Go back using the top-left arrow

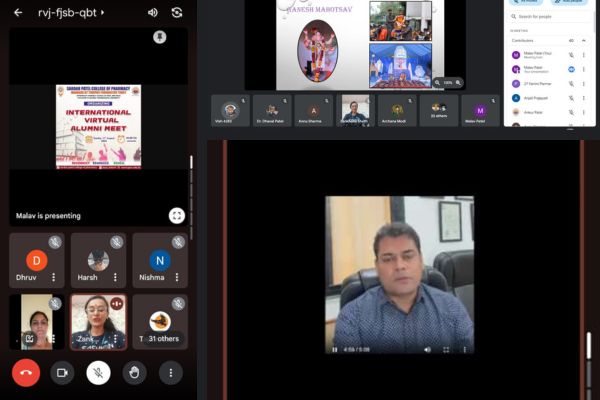(18, 13)
